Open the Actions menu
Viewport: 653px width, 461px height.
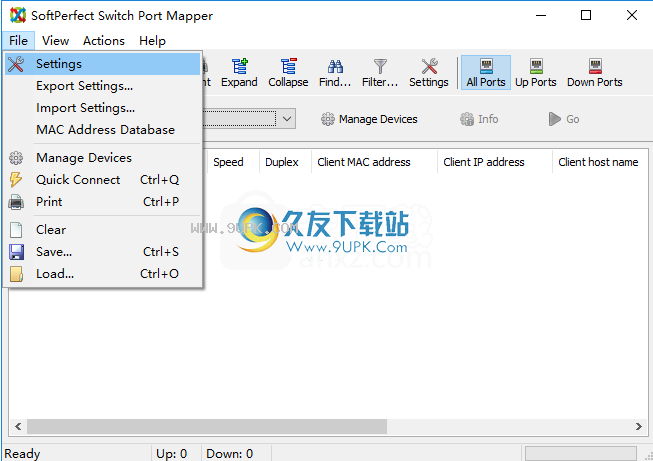(104, 41)
